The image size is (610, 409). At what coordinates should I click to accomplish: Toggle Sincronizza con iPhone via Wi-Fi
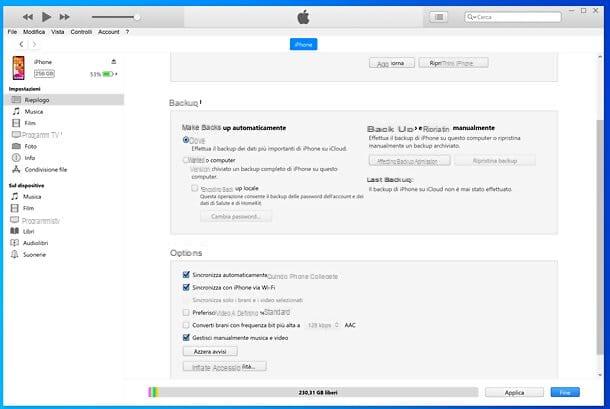click(x=186, y=288)
